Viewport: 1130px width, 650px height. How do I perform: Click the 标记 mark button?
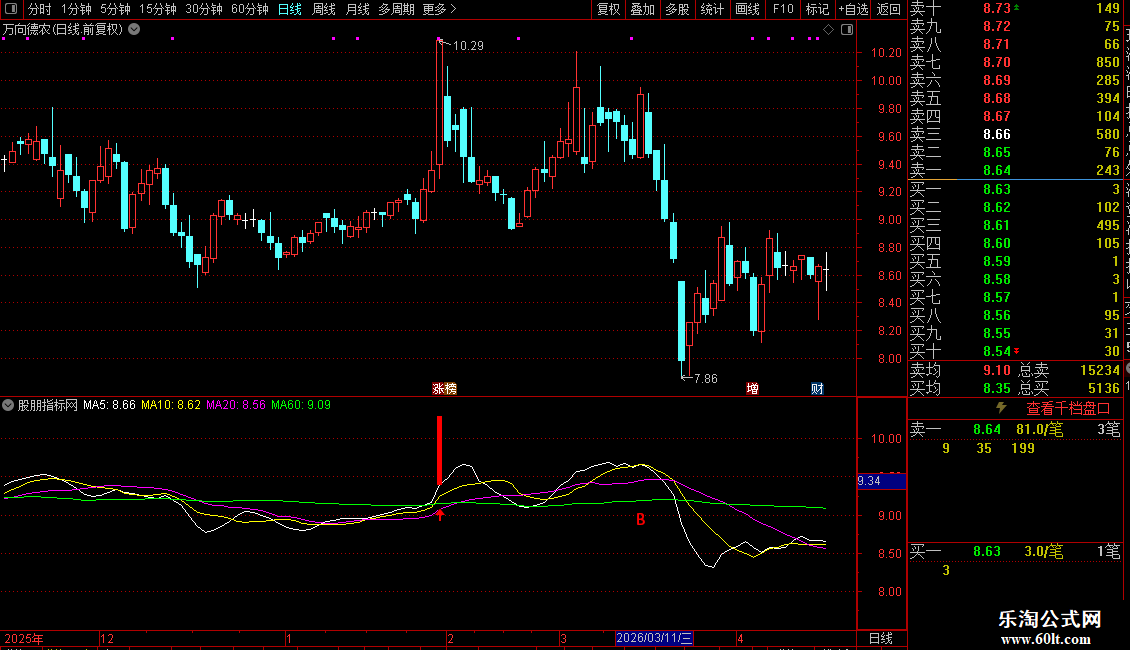pos(817,9)
